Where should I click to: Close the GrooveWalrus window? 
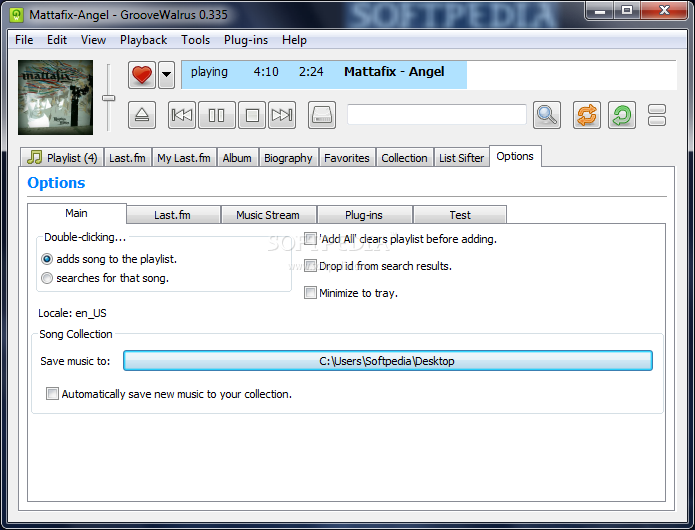tap(664, 10)
